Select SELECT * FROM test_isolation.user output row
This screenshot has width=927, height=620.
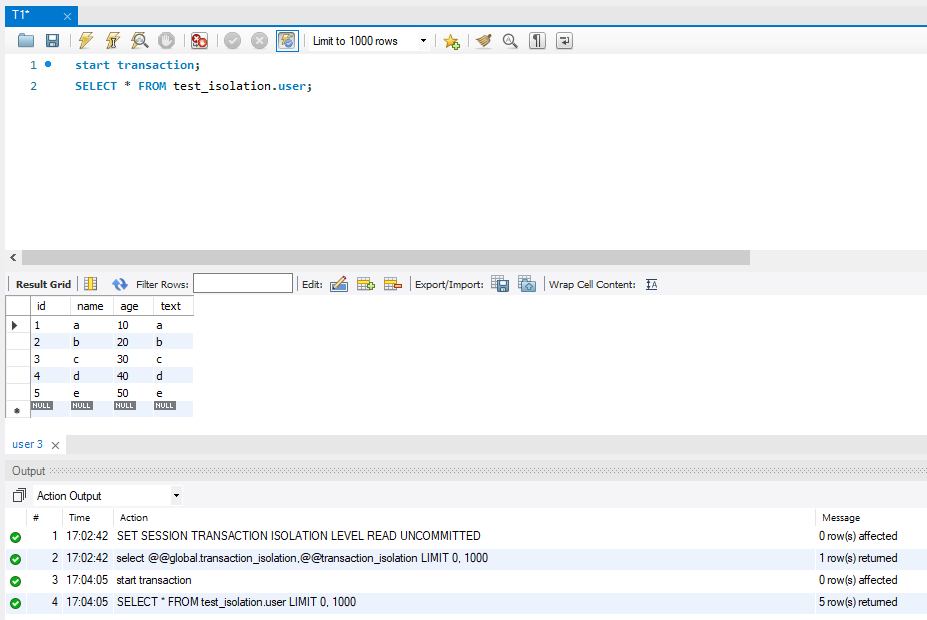click(x=466, y=602)
